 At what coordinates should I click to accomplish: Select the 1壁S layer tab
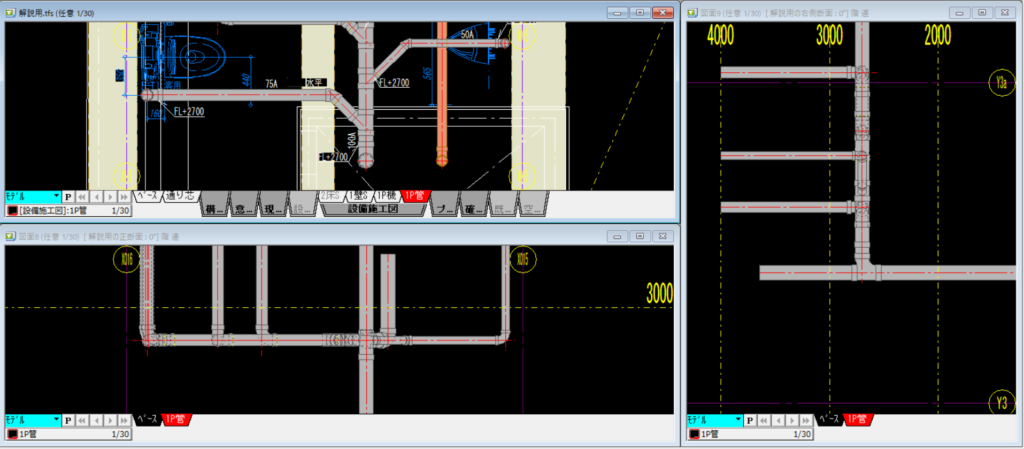(x=355, y=196)
